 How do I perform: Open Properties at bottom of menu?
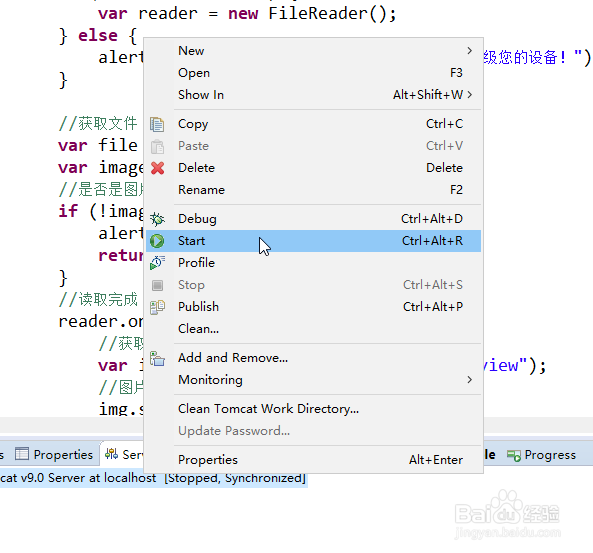pyautogui.click(x=313, y=460)
